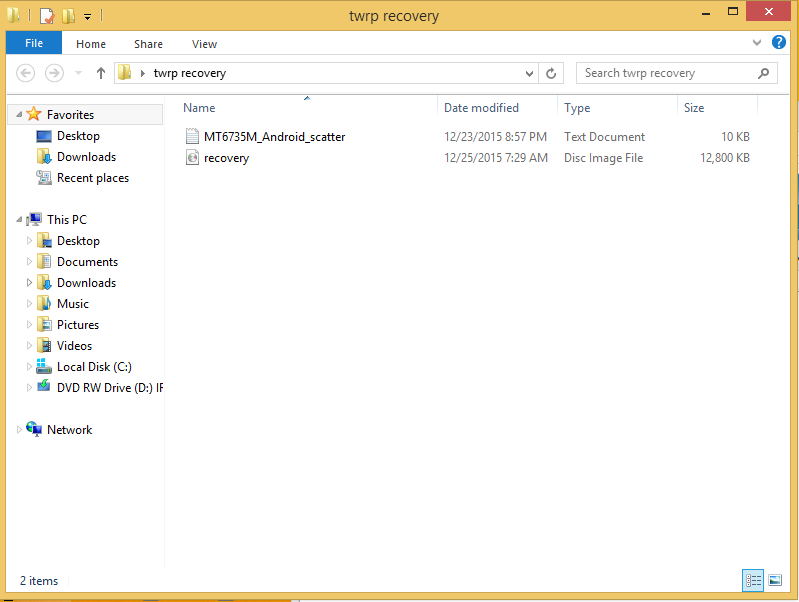
Task: Click the New folder icon in title bar
Action: 68,16
